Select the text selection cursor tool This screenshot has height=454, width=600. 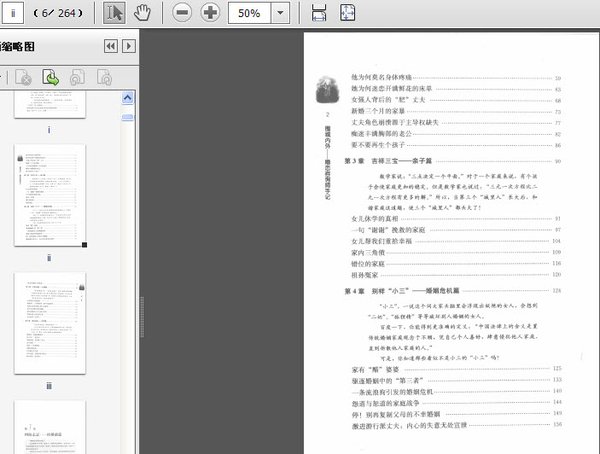pos(115,14)
